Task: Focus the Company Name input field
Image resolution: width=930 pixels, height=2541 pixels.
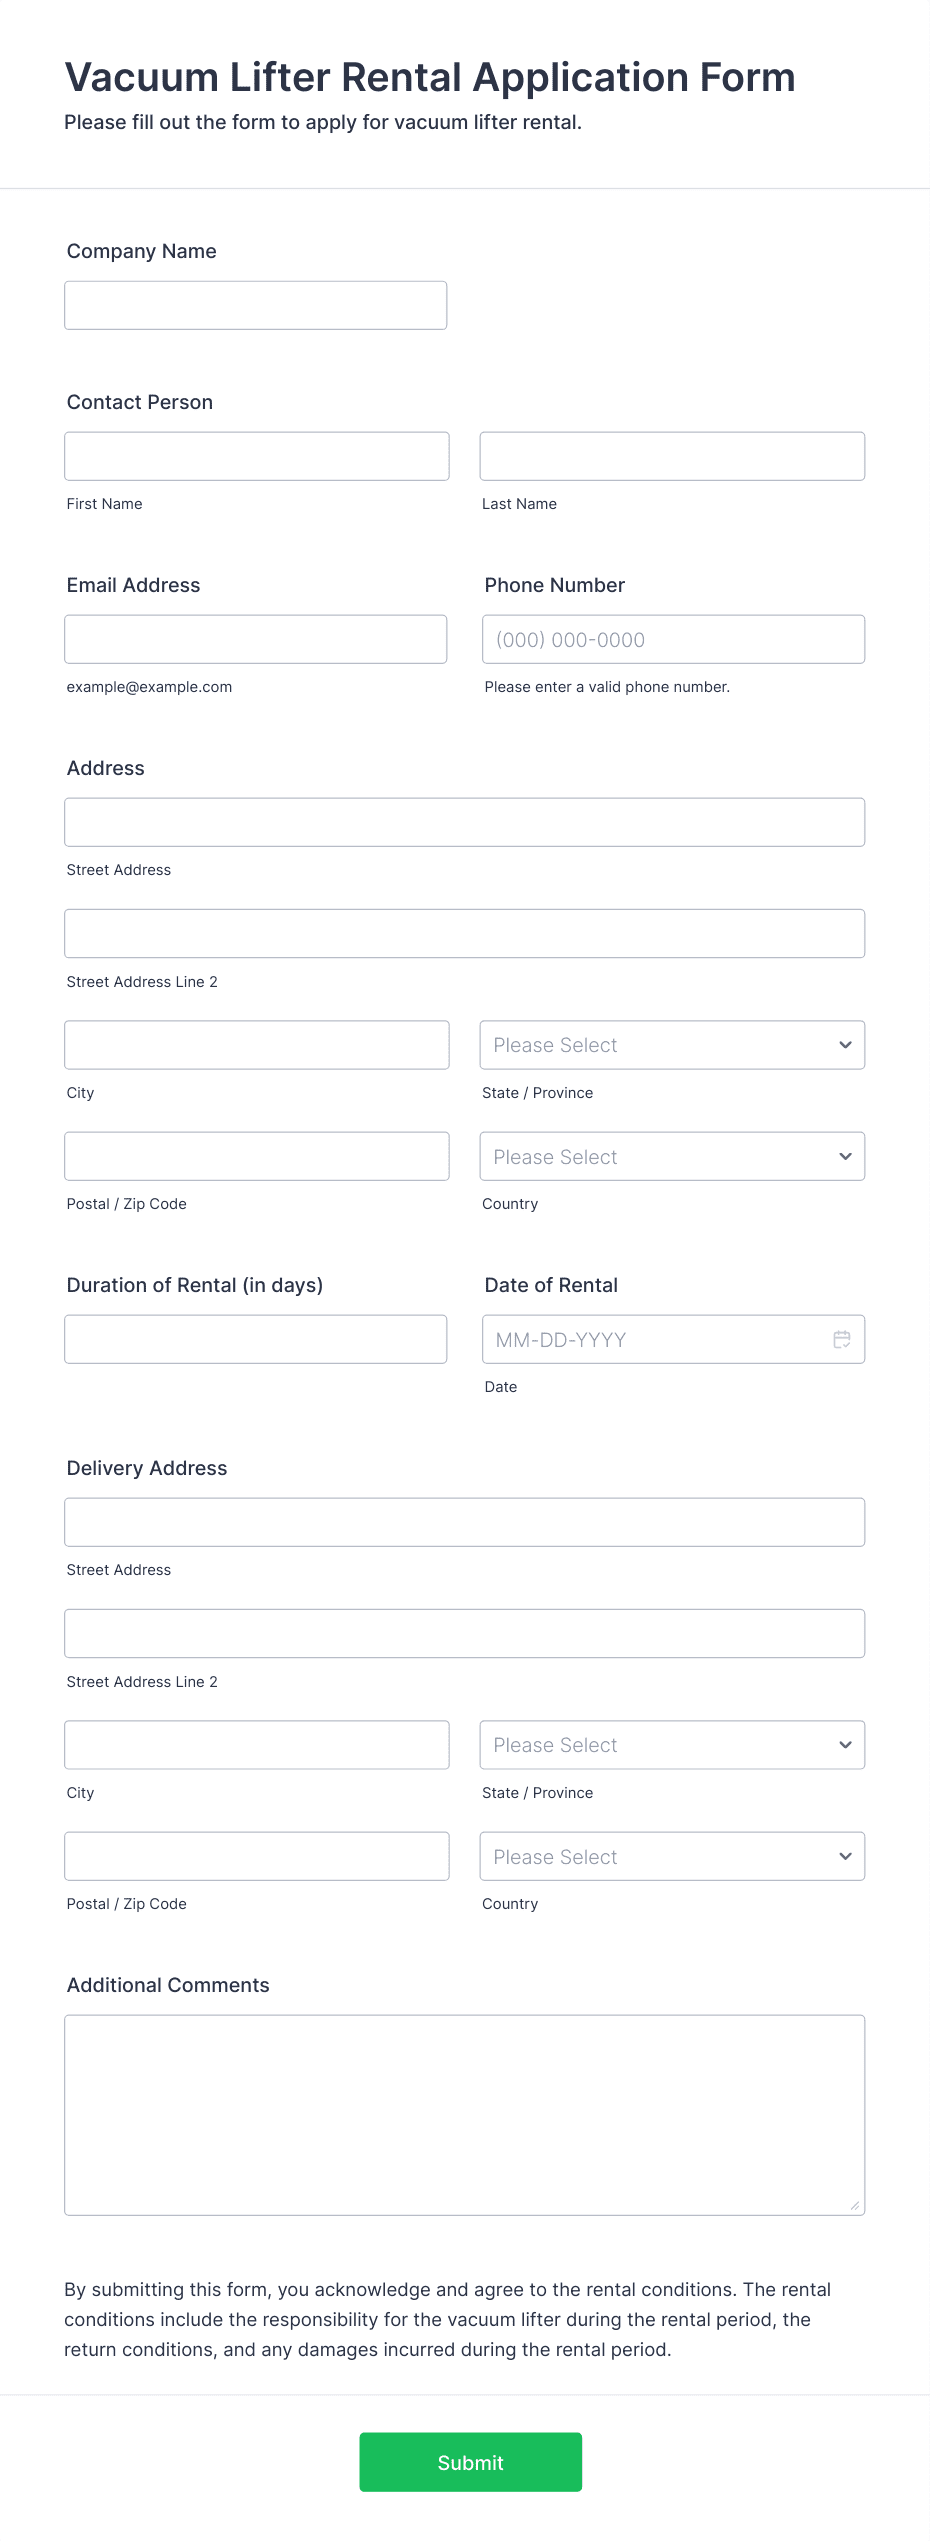Action: (256, 305)
